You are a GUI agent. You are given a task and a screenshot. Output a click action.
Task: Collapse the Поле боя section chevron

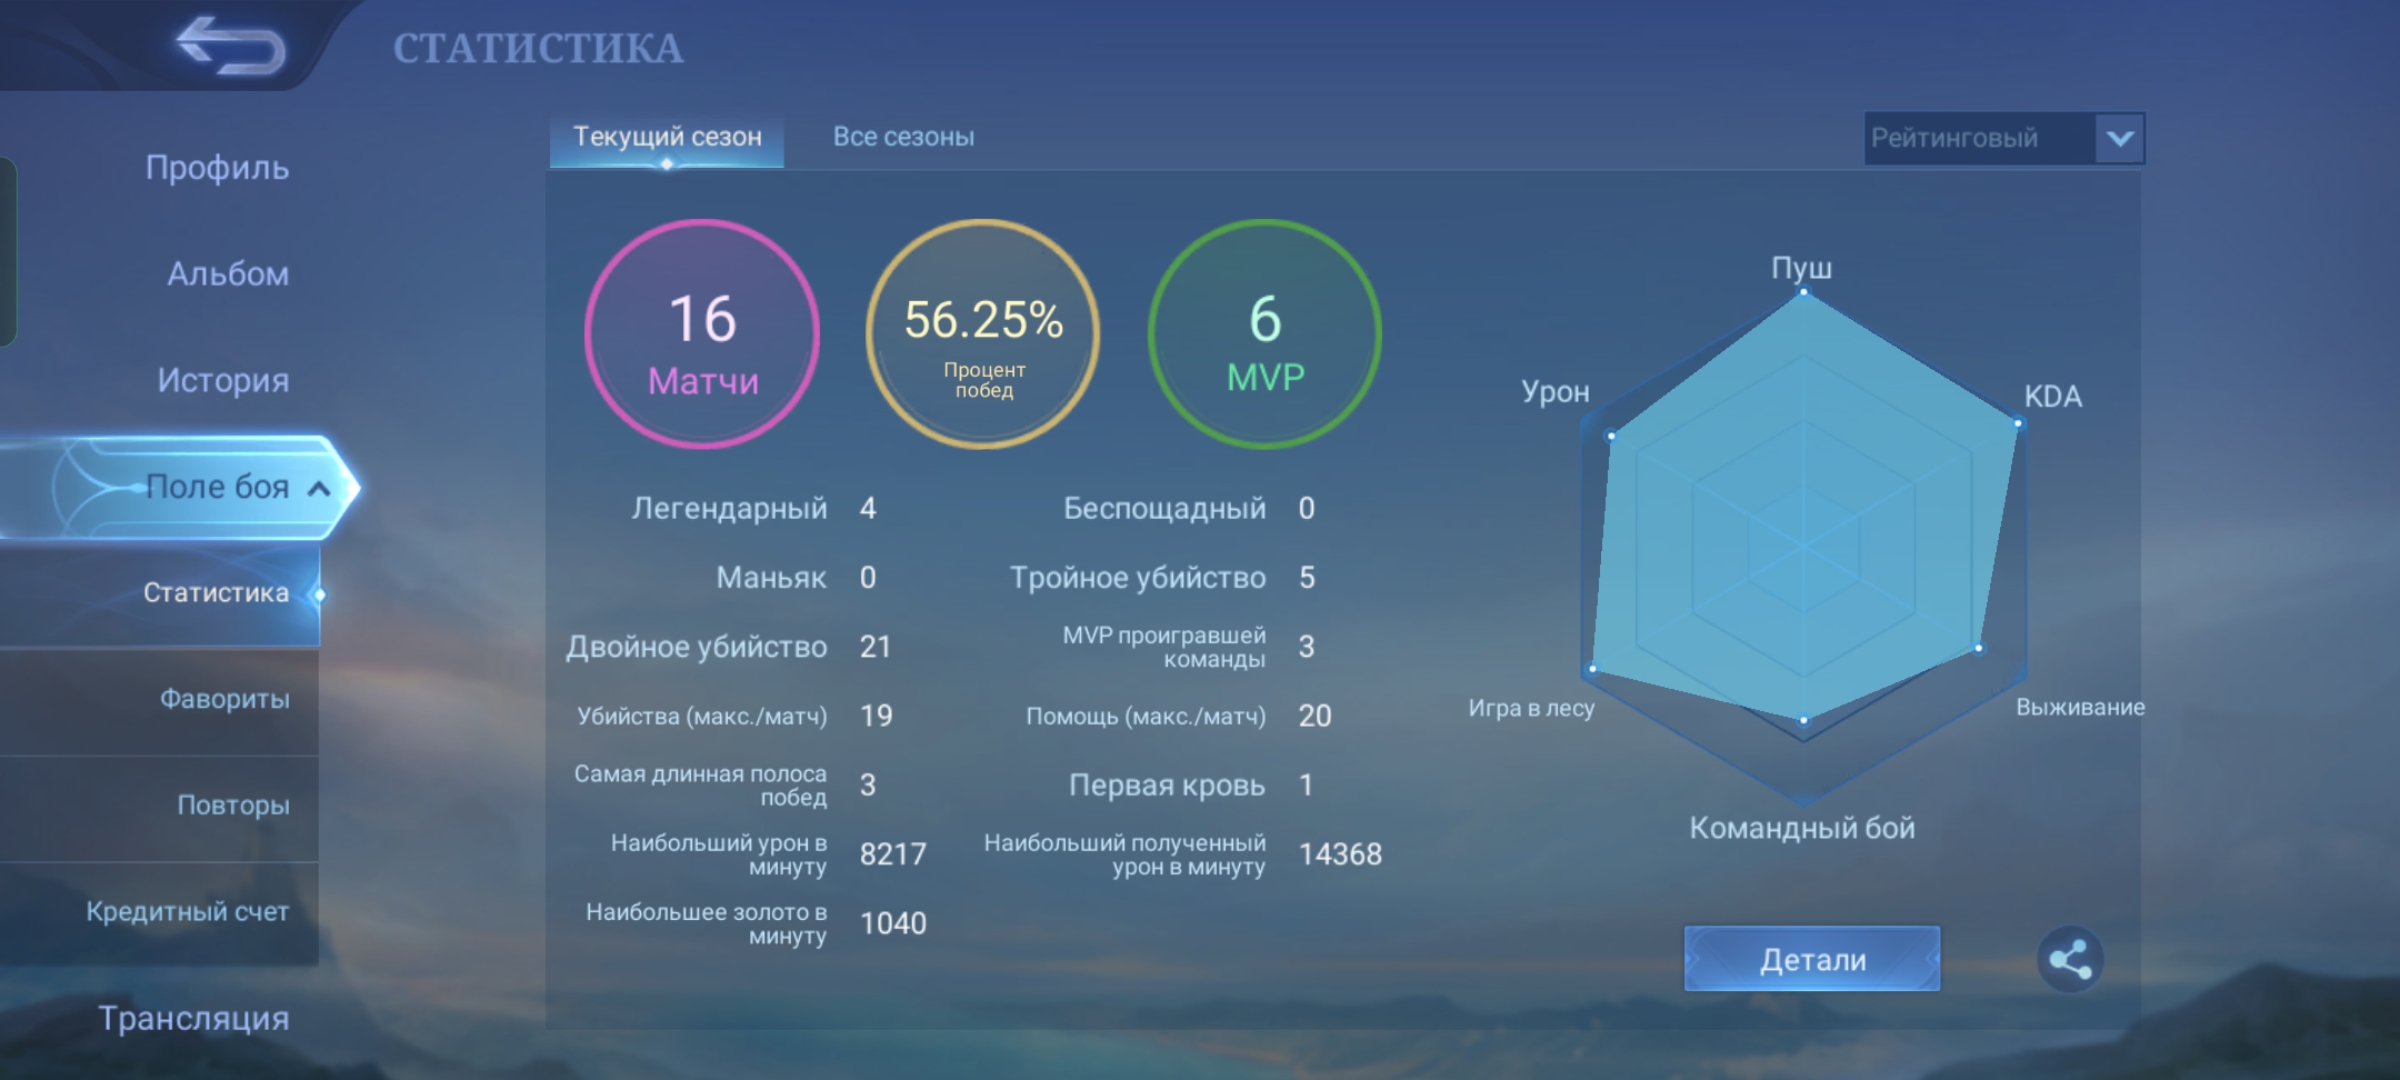(x=319, y=488)
